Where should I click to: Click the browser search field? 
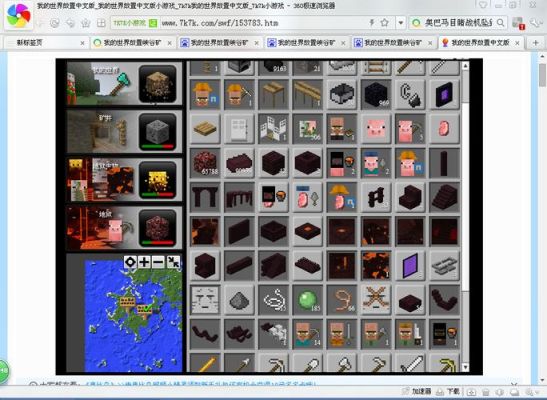[x=457, y=23]
